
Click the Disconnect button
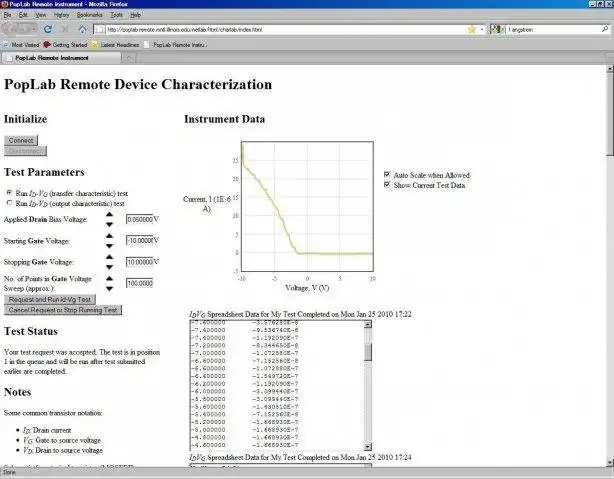(x=25, y=151)
